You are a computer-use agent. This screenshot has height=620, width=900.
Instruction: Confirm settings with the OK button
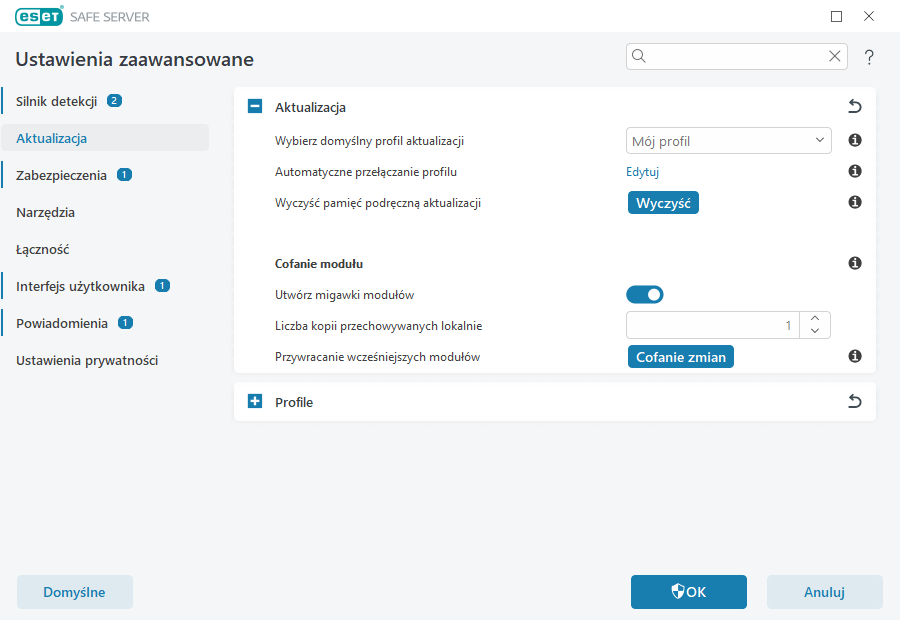[x=688, y=592]
